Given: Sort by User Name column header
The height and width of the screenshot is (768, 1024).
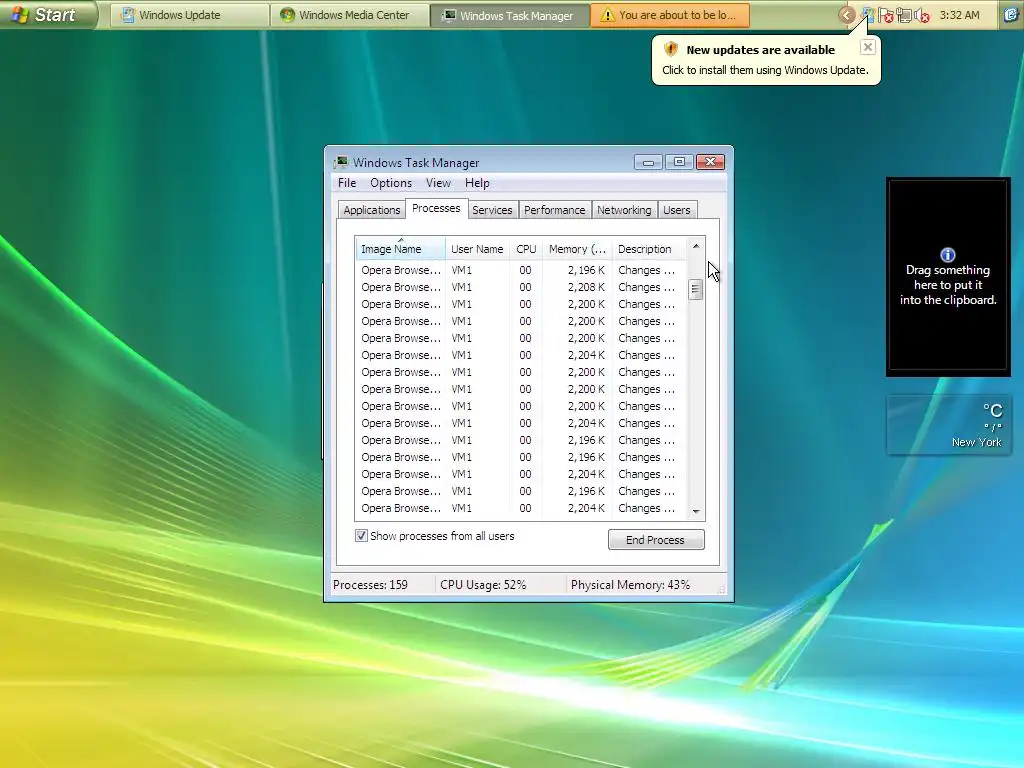Looking at the screenshot, I should coord(477,249).
